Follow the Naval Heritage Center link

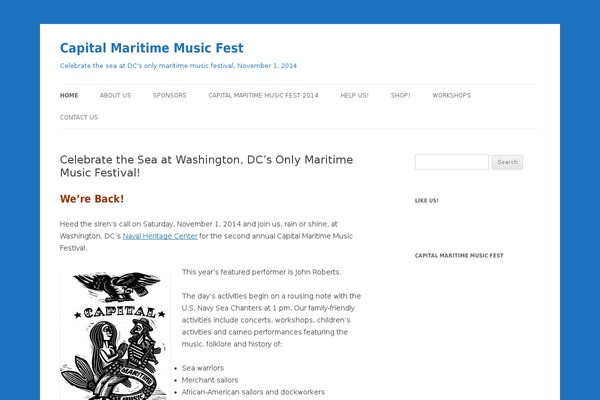(x=160, y=236)
